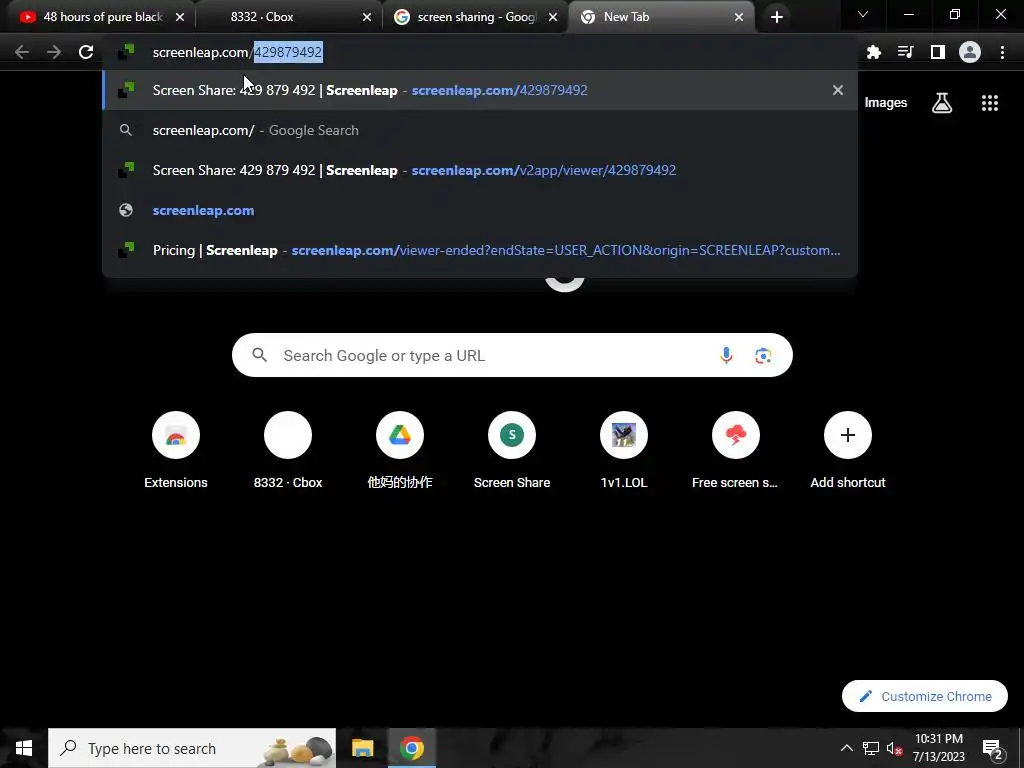
Task: Close the 48 hours of pure black tab
Action: click(x=180, y=17)
